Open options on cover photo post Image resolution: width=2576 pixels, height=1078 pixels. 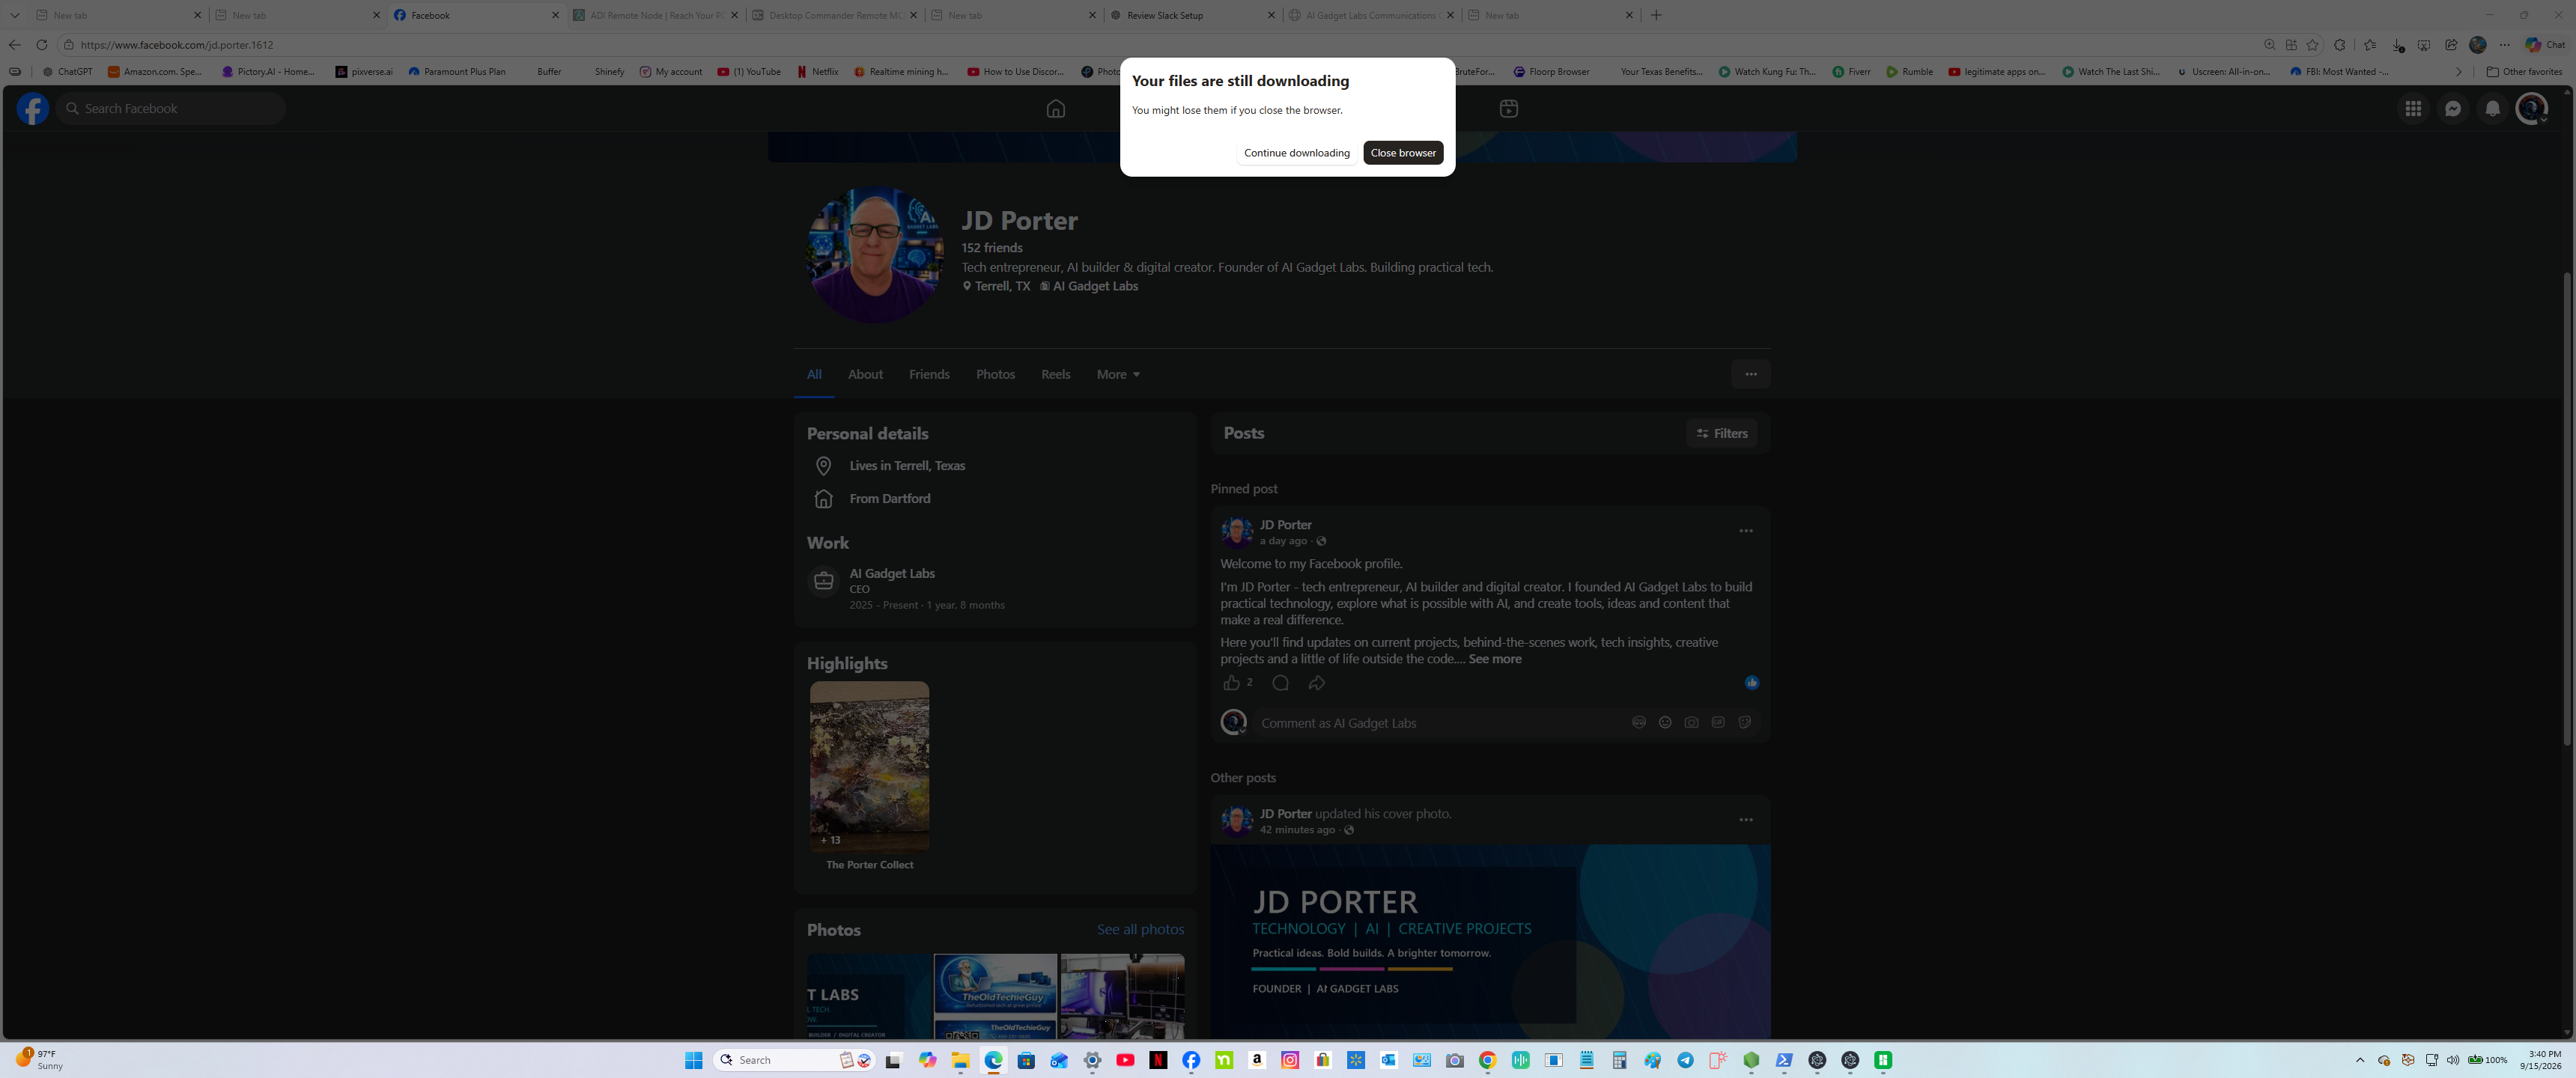click(1745, 820)
